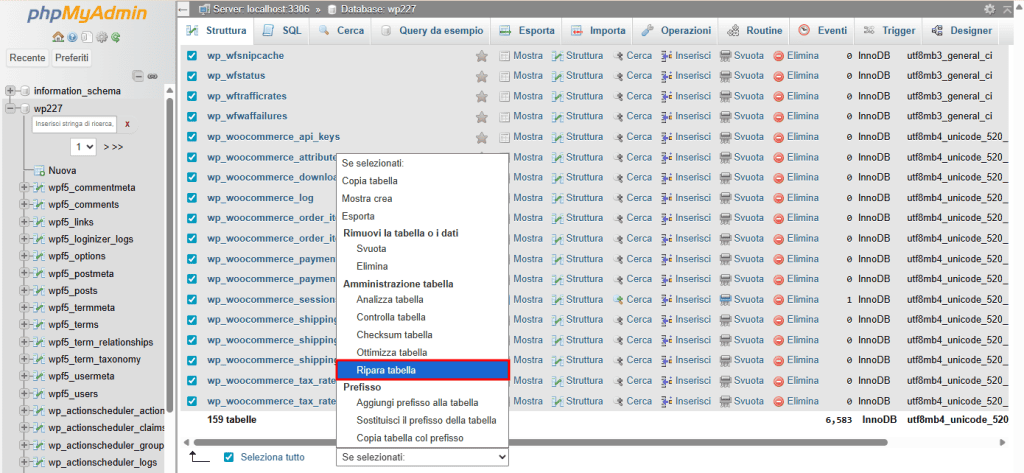Screen dimensions: 1024x473
Task: Open page settings gear icon at top right
Action: pyautogui.click(x=990, y=9)
